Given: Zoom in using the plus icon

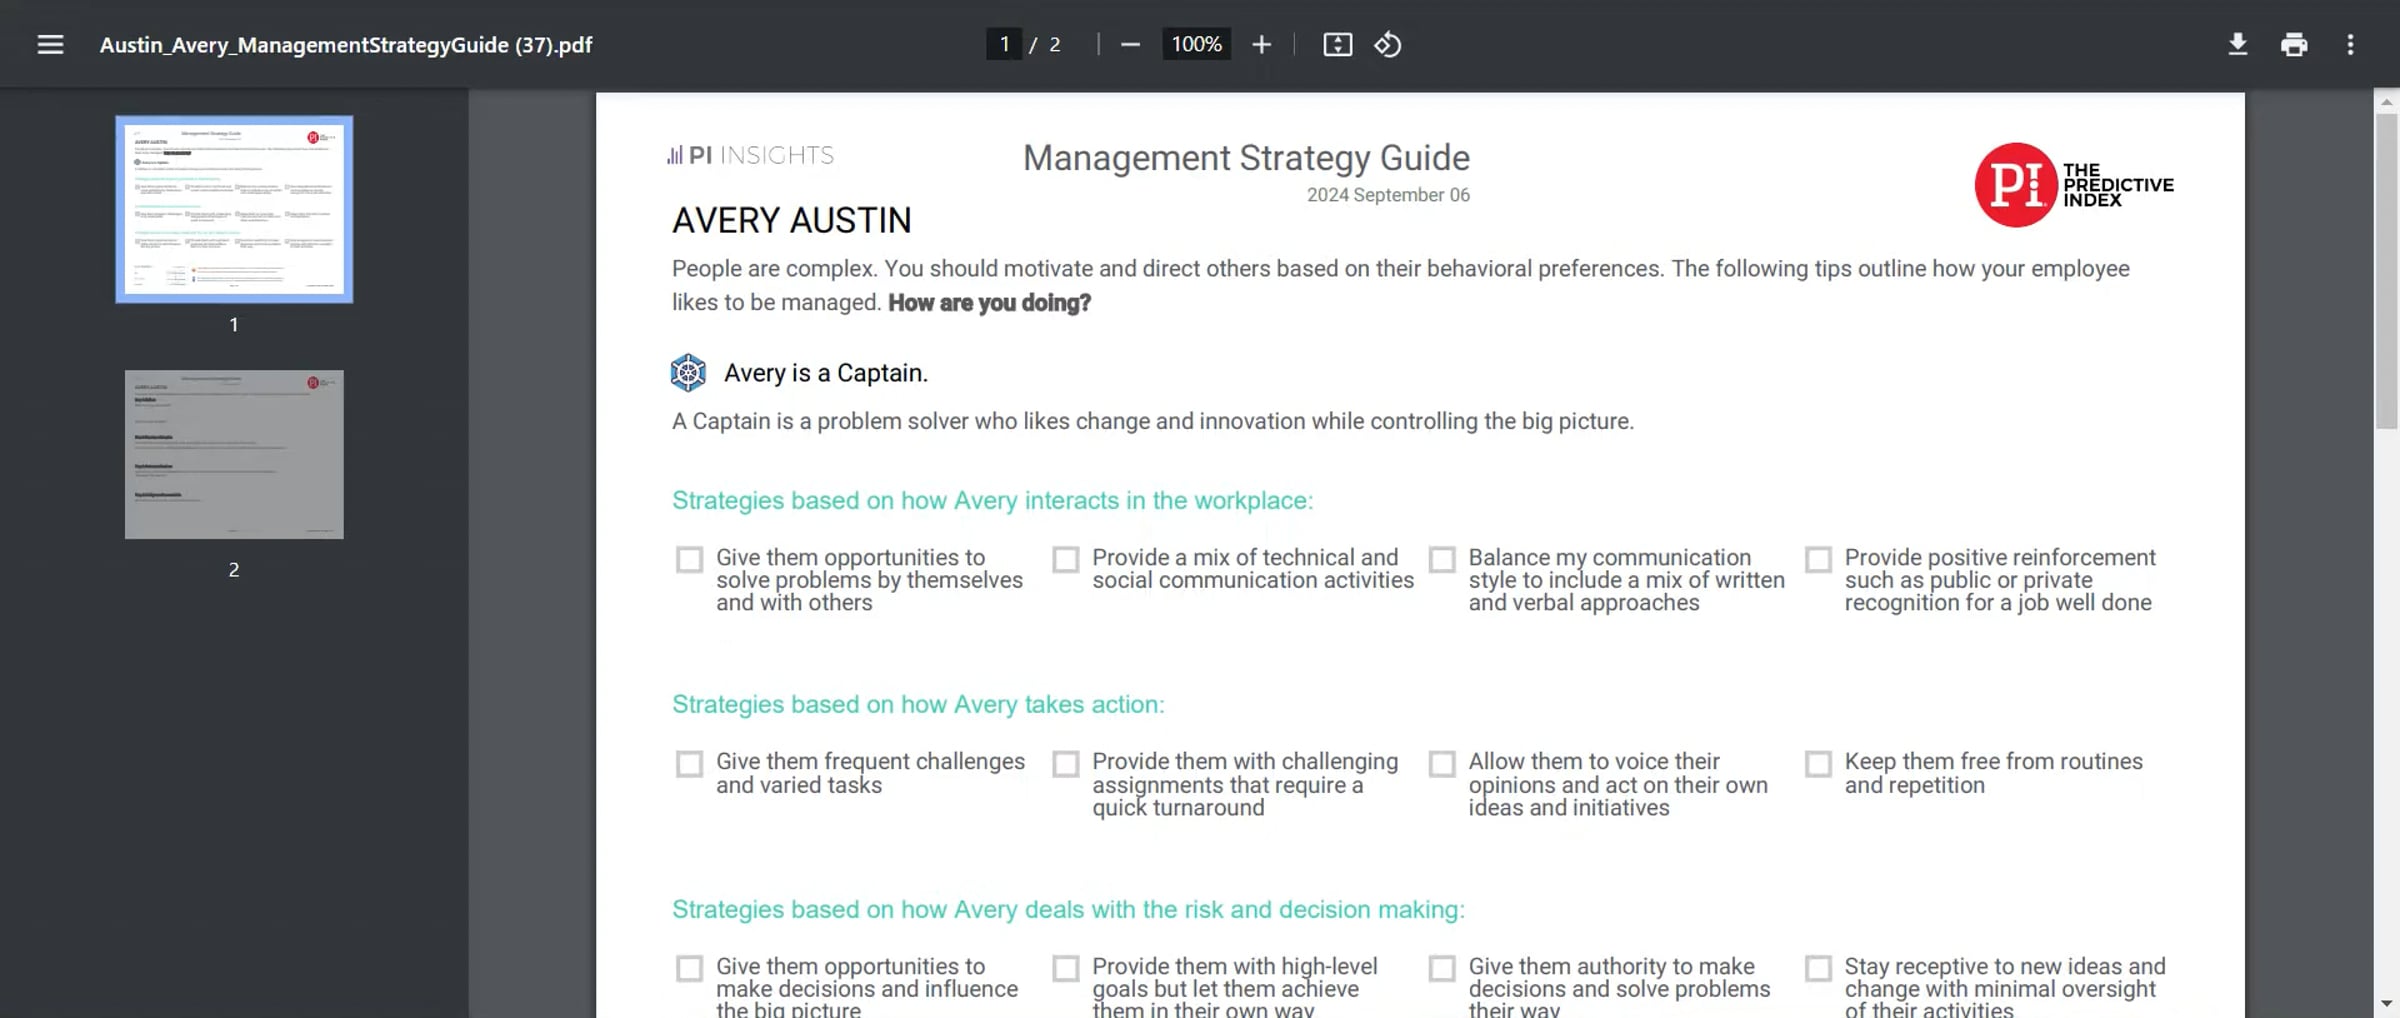Looking at the screenshot, I should pos(1262,44).
